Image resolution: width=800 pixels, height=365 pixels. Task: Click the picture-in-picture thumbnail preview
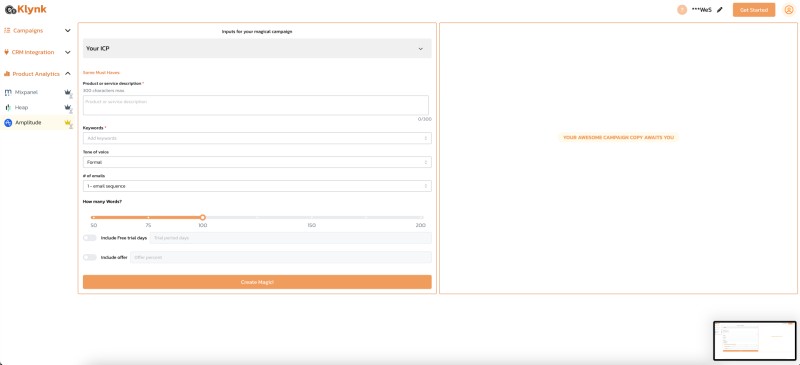755,341
